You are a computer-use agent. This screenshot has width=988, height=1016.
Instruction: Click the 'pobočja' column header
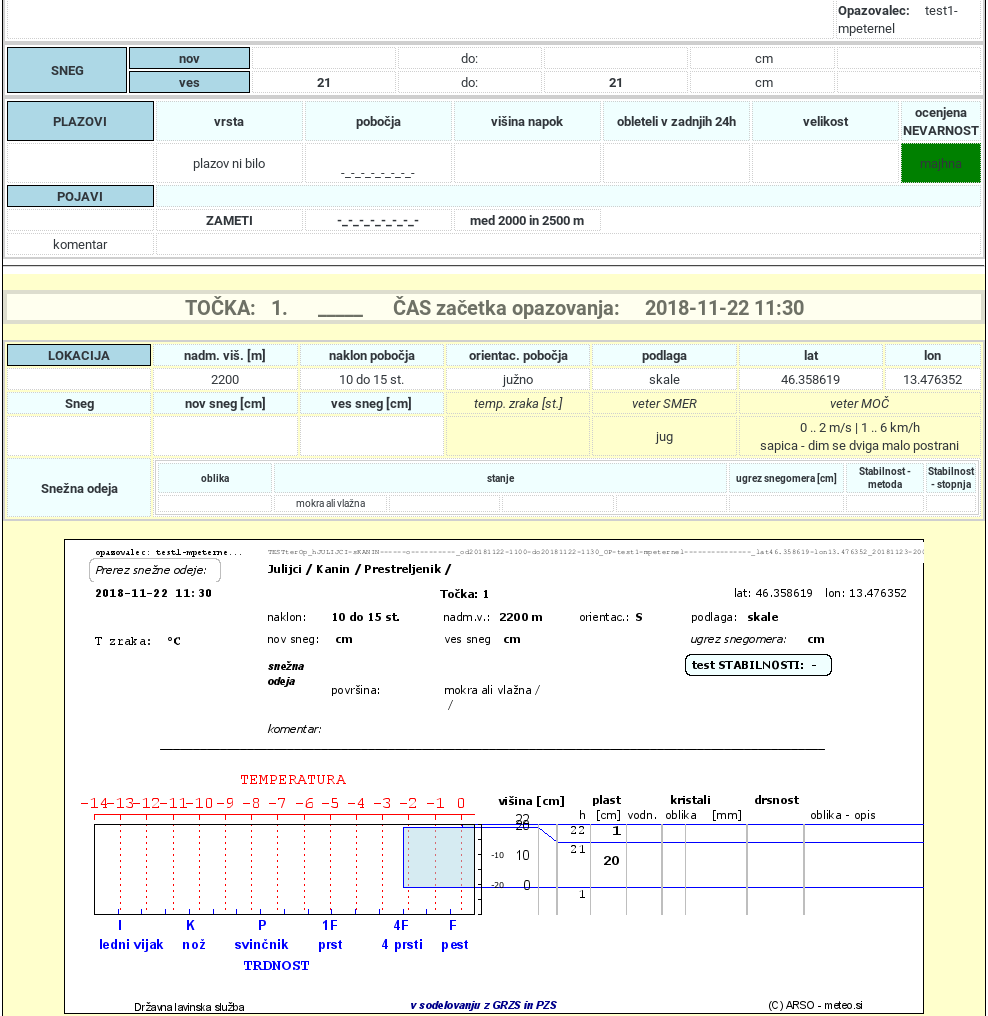[378, 121]
